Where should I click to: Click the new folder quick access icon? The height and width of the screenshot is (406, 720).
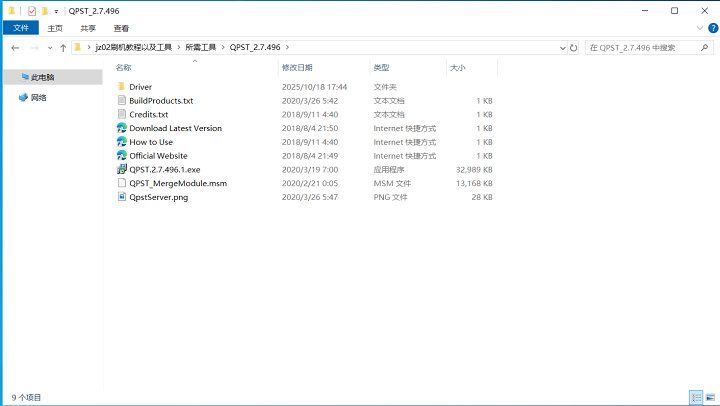45,11
